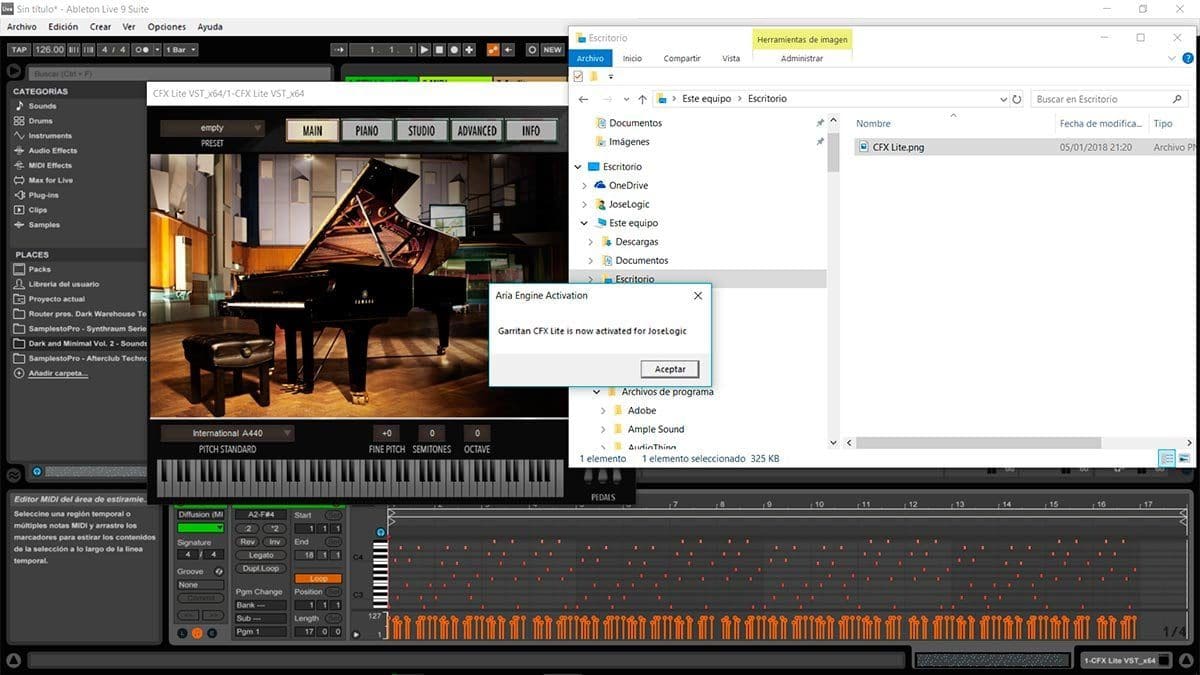Toggle Explorer details view button
The image size is (1200, 675).
1167,458
